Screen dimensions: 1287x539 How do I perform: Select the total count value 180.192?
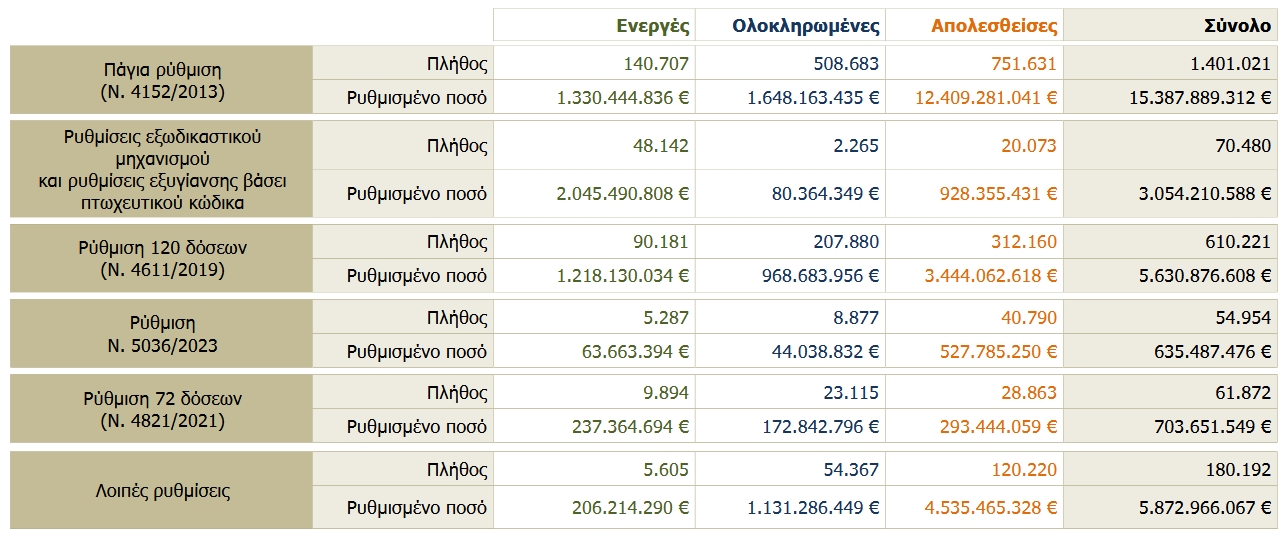point(1238,469)
